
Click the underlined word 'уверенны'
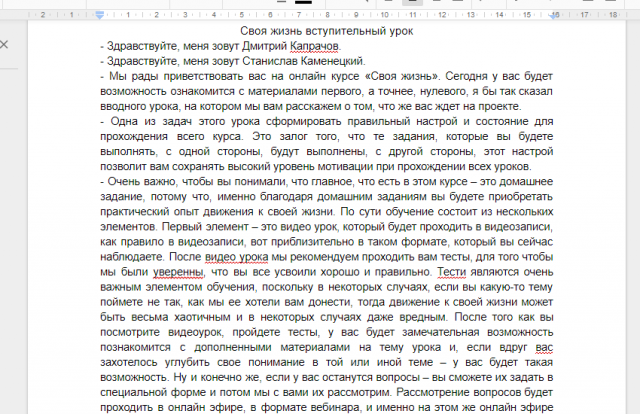click(x=178, y=272)
